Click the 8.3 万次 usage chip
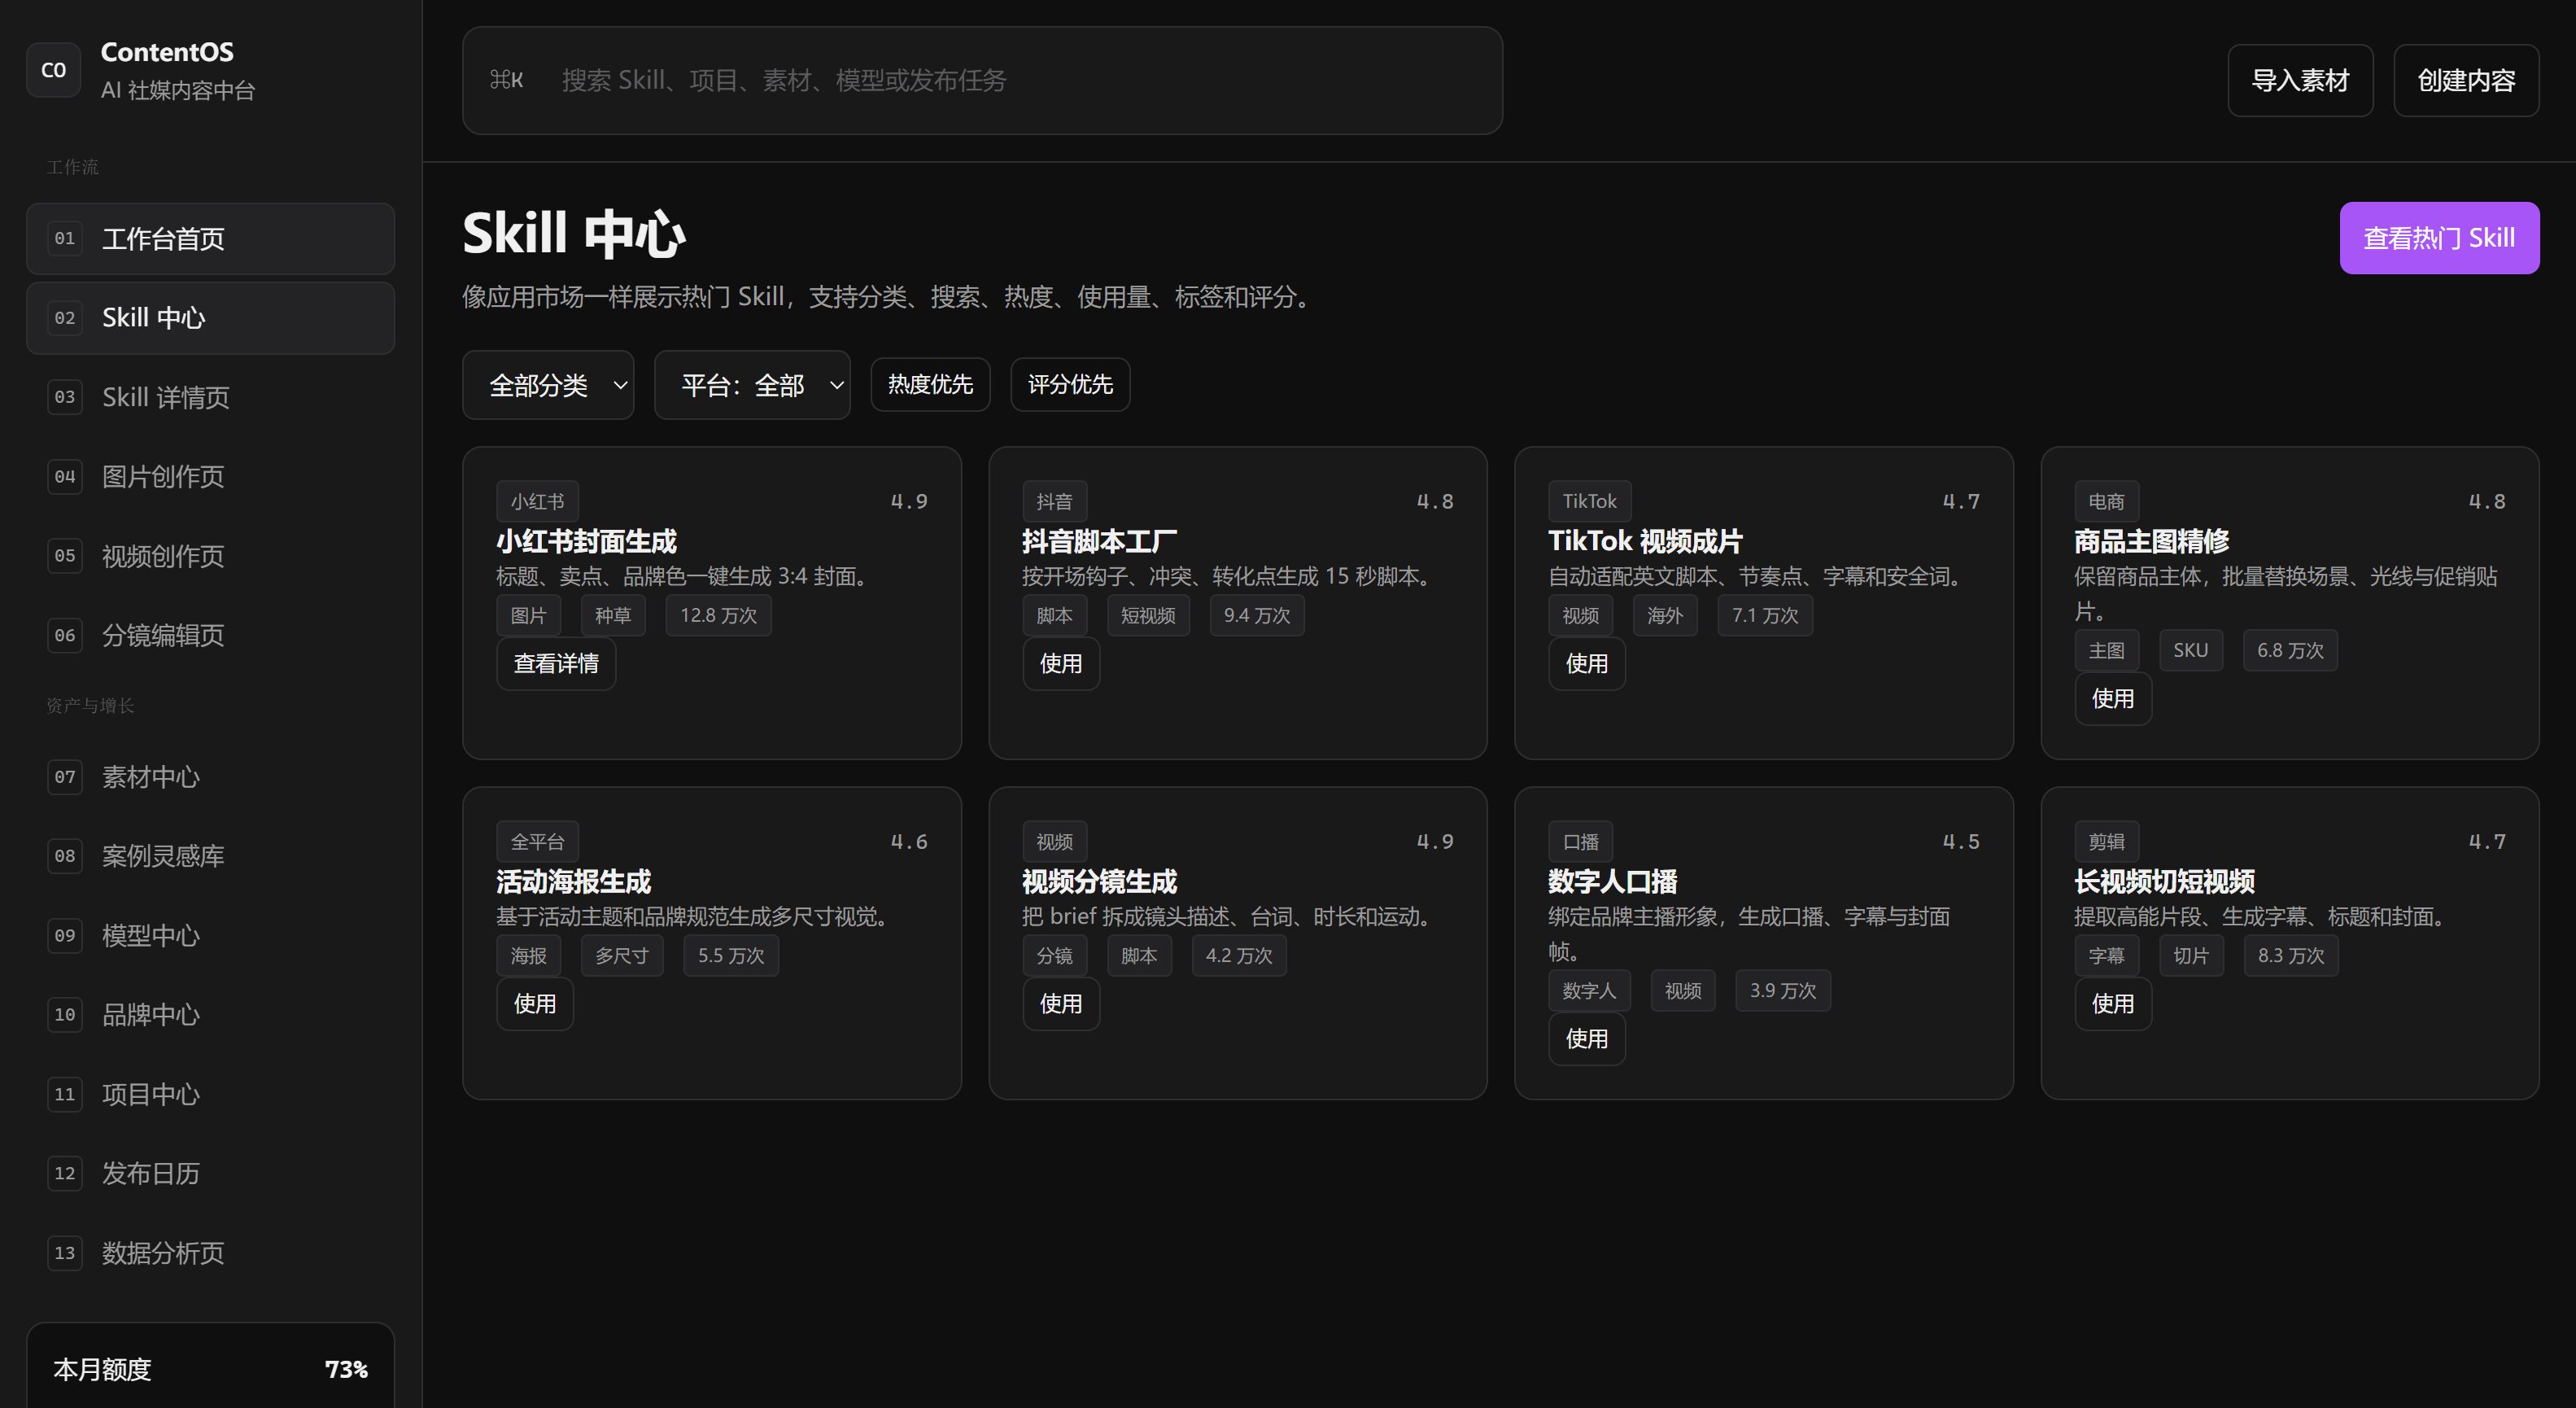Screen dimensions: 2576x1408 (2291, 956)
